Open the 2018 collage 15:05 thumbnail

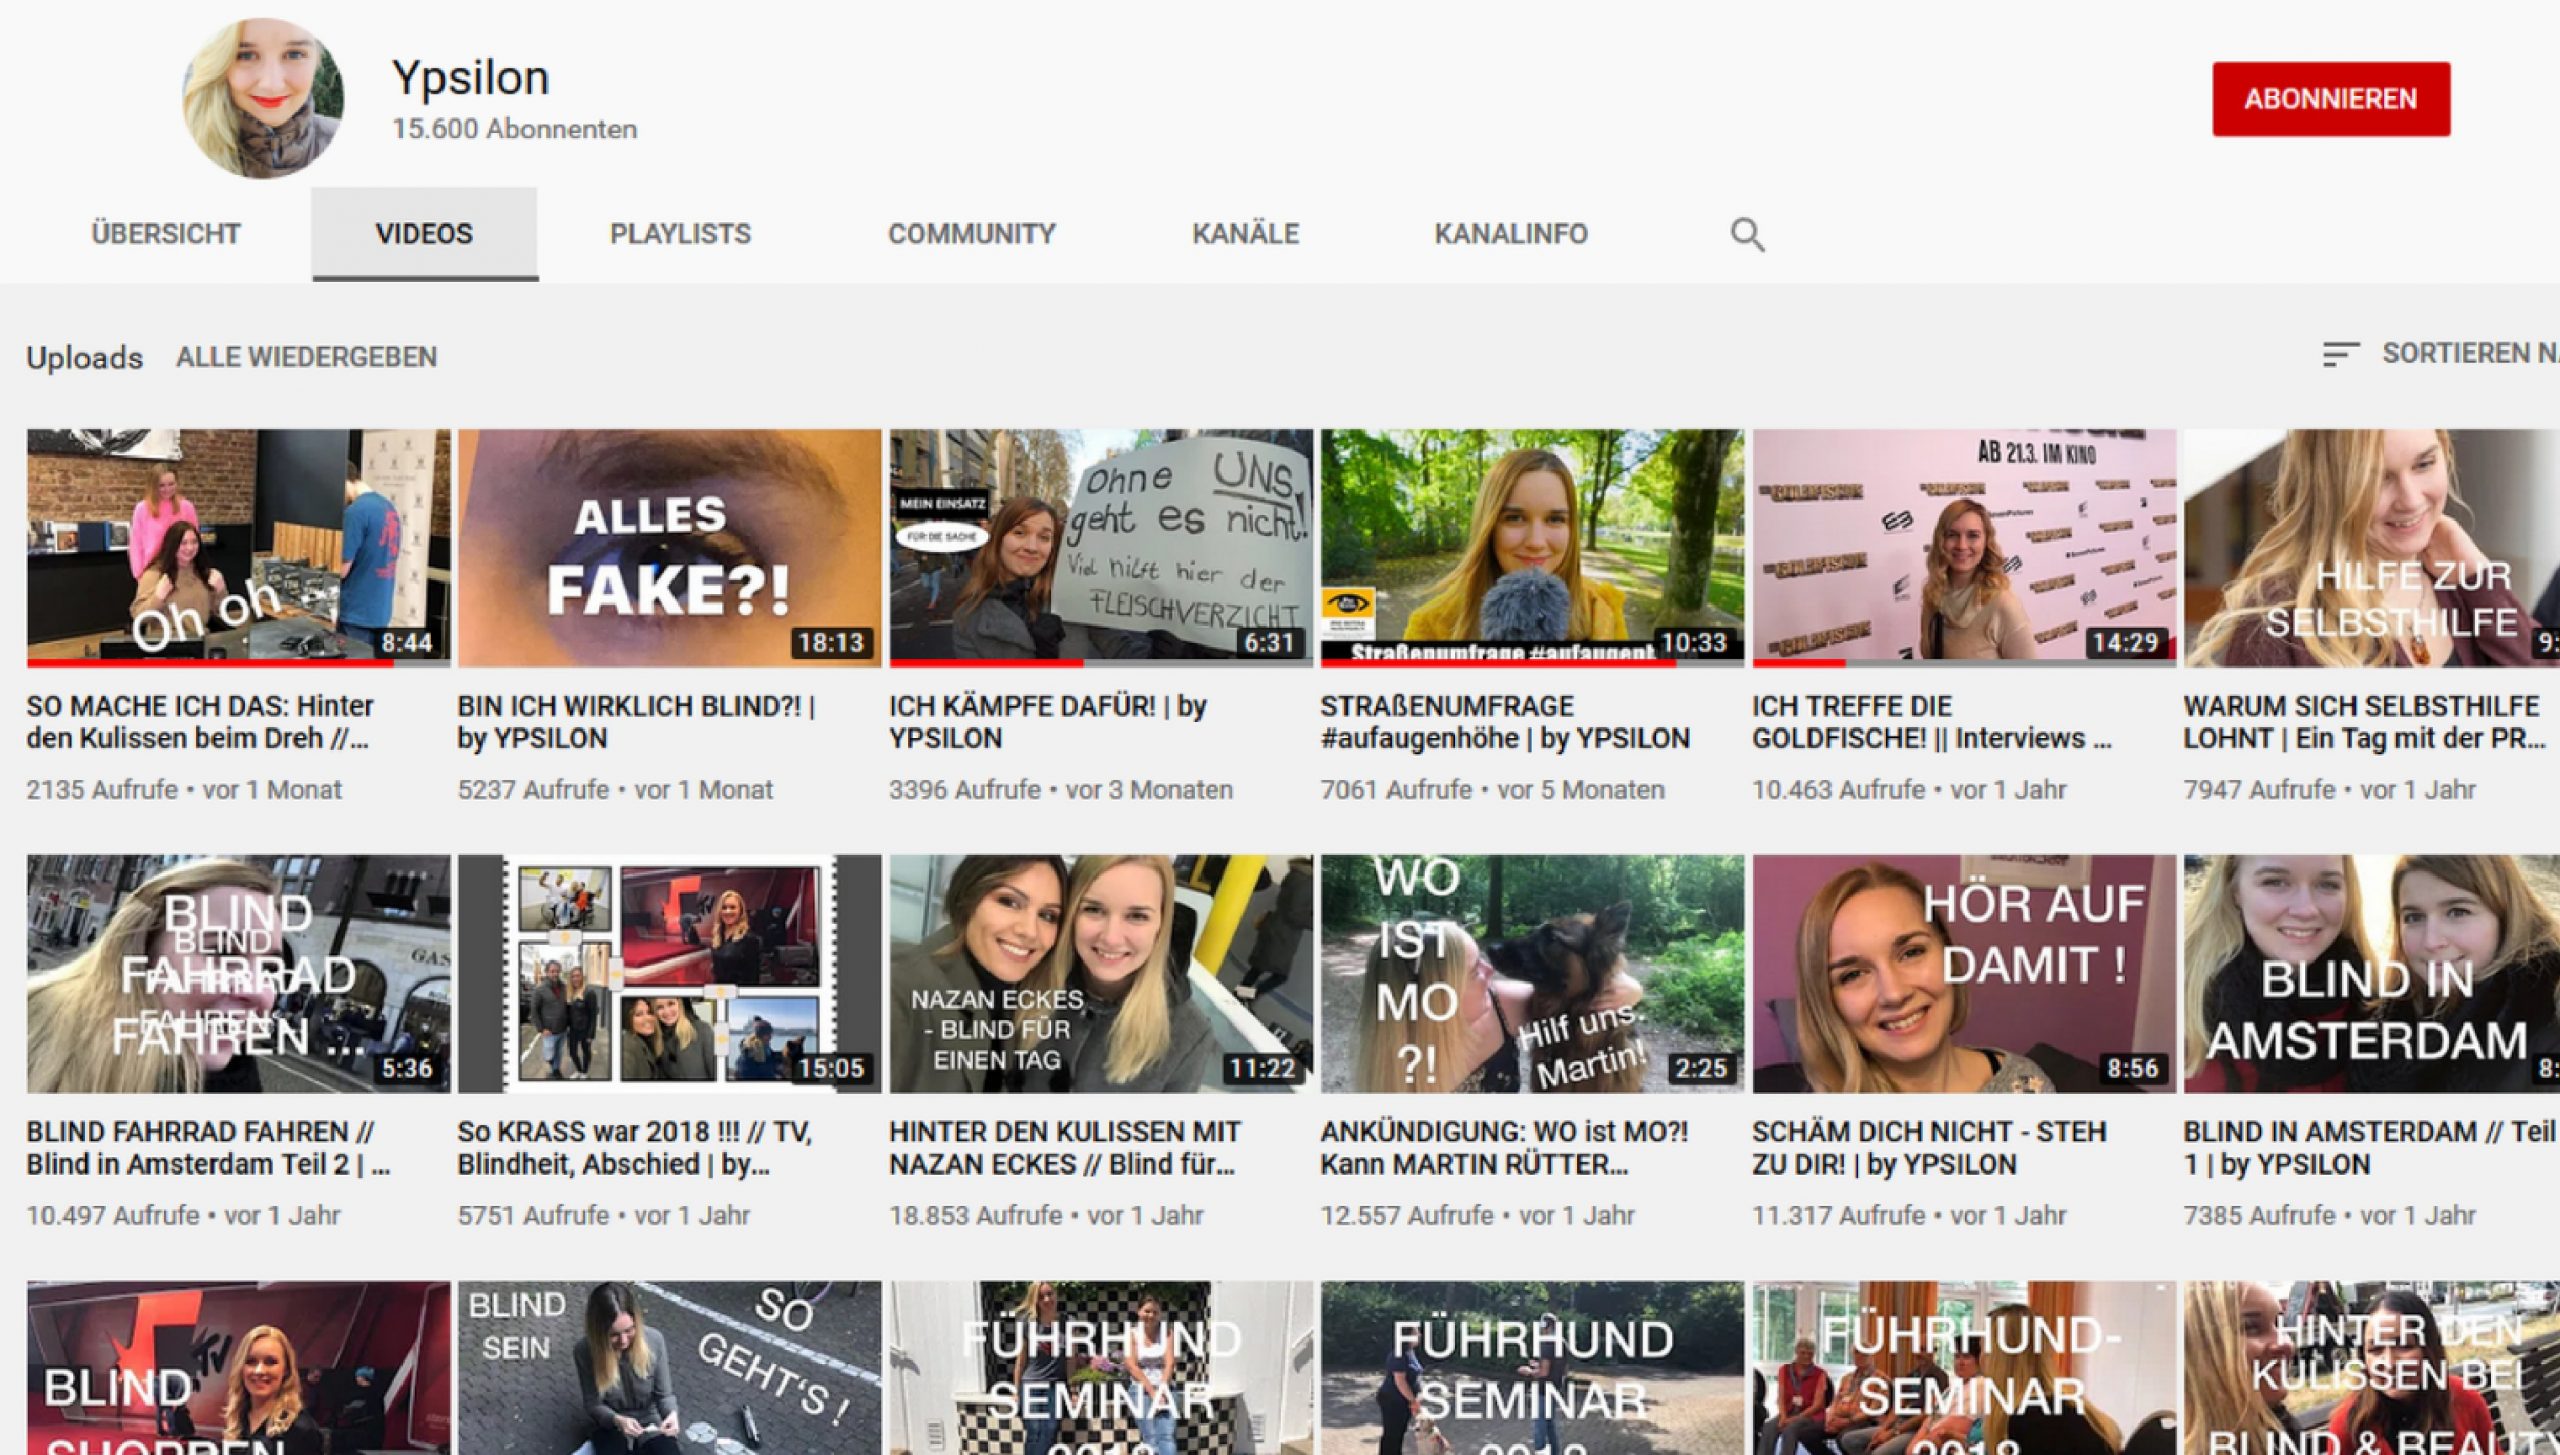click(670, 973)
